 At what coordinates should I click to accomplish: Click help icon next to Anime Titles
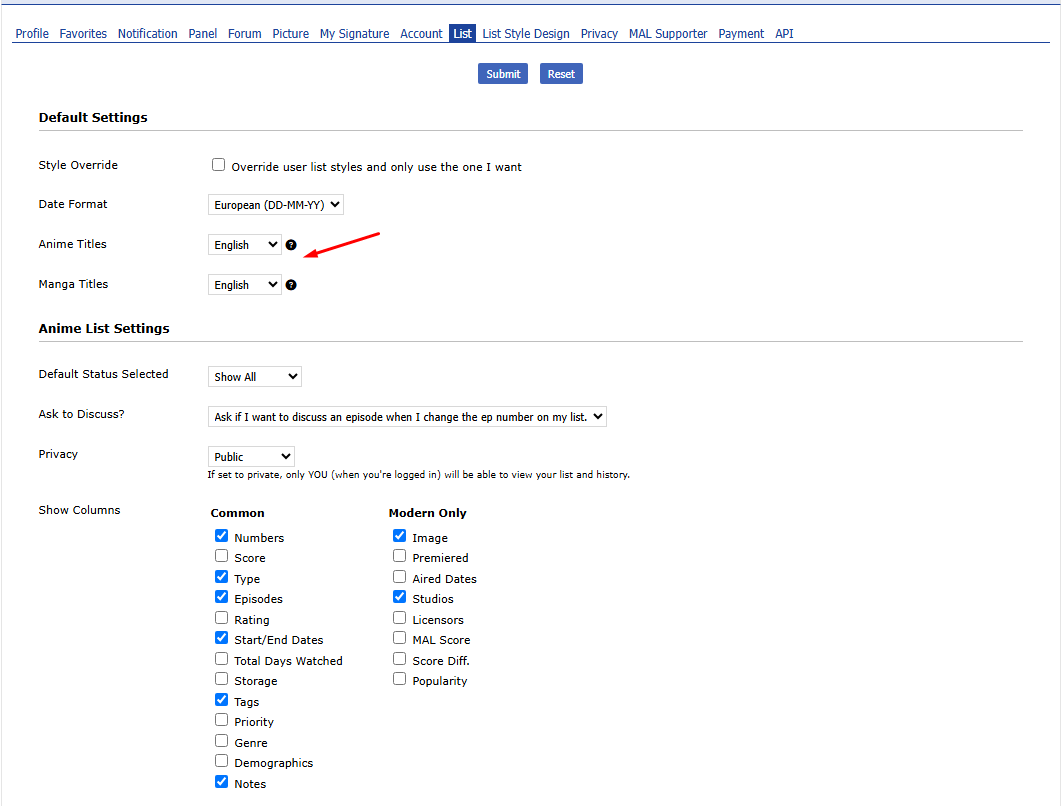click(291, 245)
